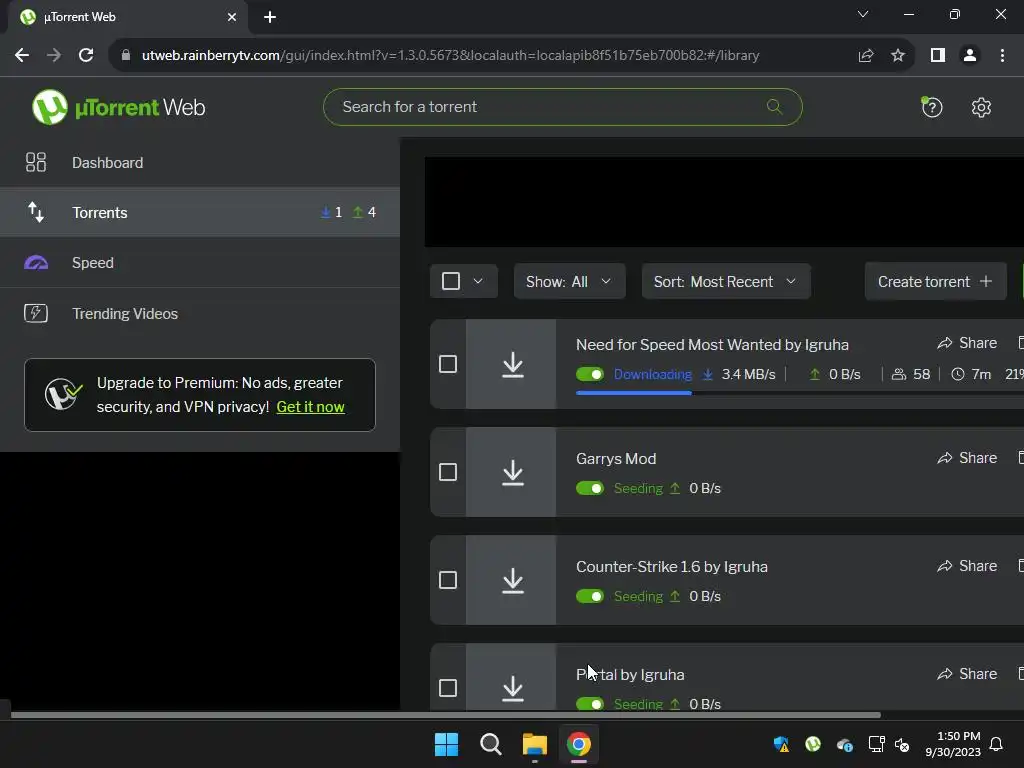
Task: Bookmark this page with the star icon
Action: pyautogui.click(x=898, y=56)
